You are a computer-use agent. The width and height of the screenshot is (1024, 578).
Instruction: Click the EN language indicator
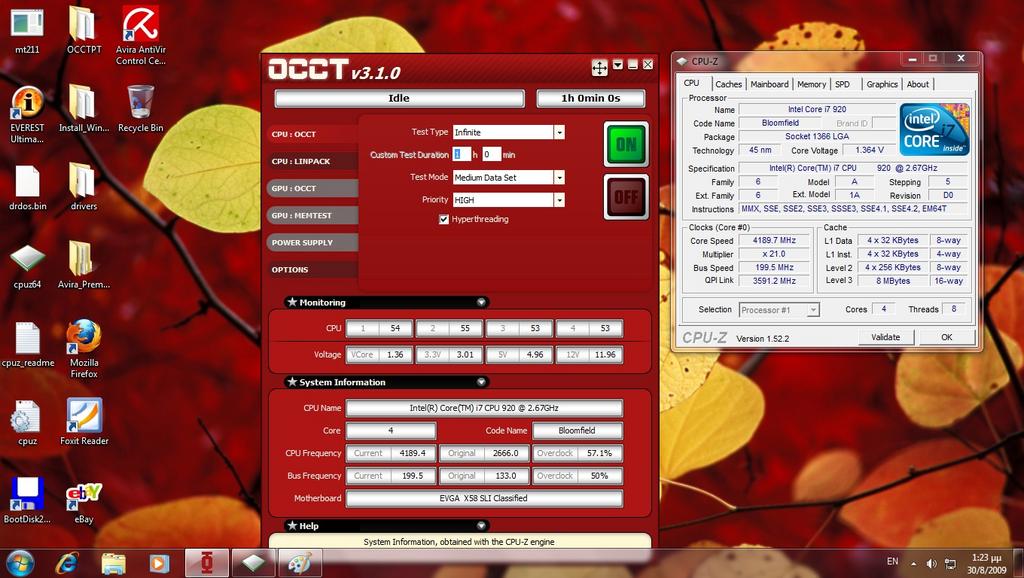pyautogui.click(x=892, y=561)
